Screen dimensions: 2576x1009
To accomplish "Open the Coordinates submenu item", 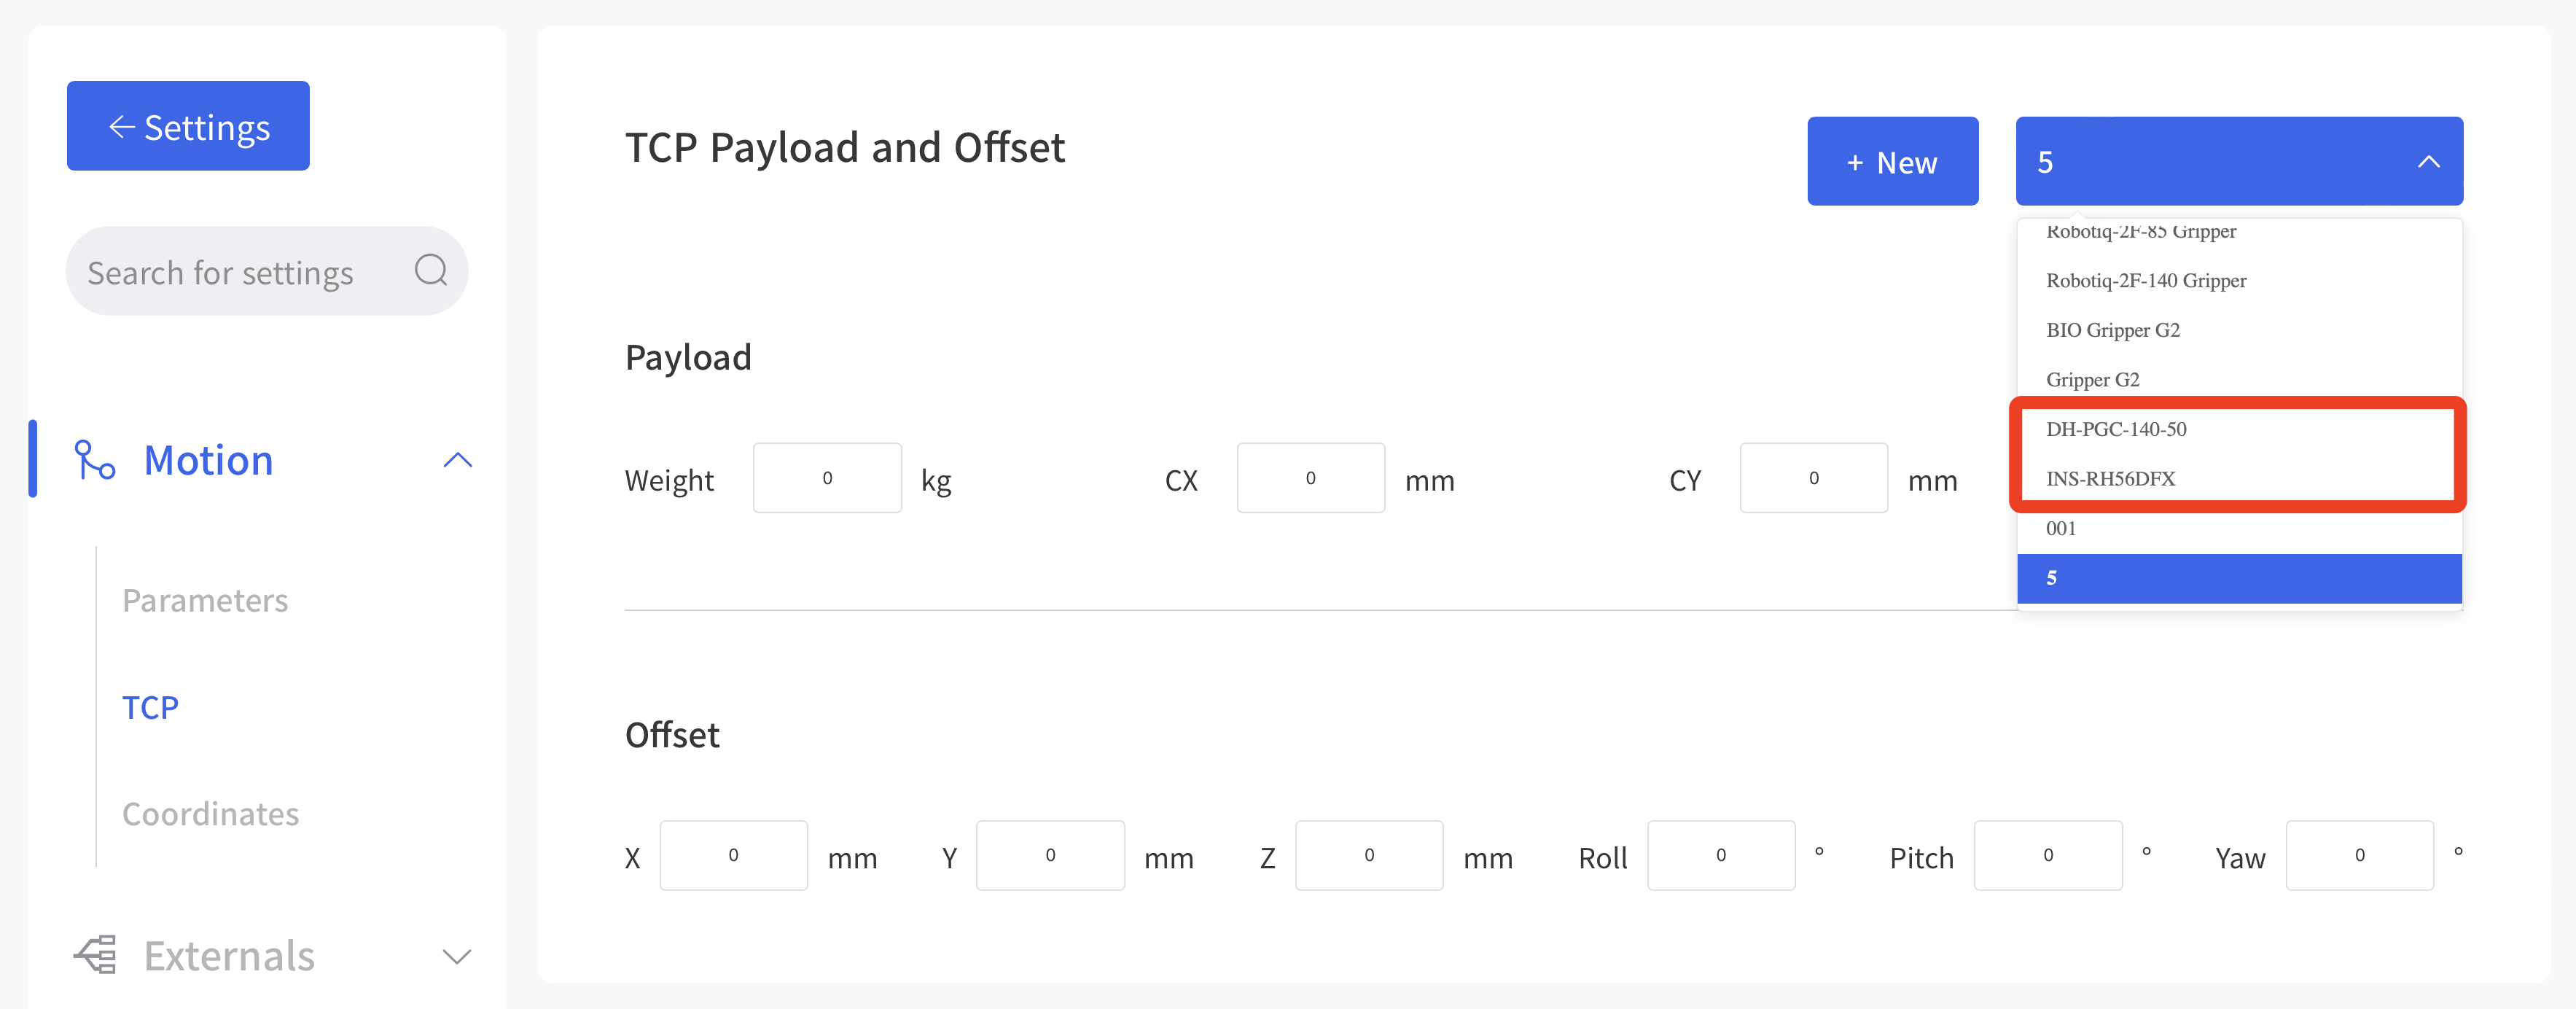I will [x=210, y=814].
